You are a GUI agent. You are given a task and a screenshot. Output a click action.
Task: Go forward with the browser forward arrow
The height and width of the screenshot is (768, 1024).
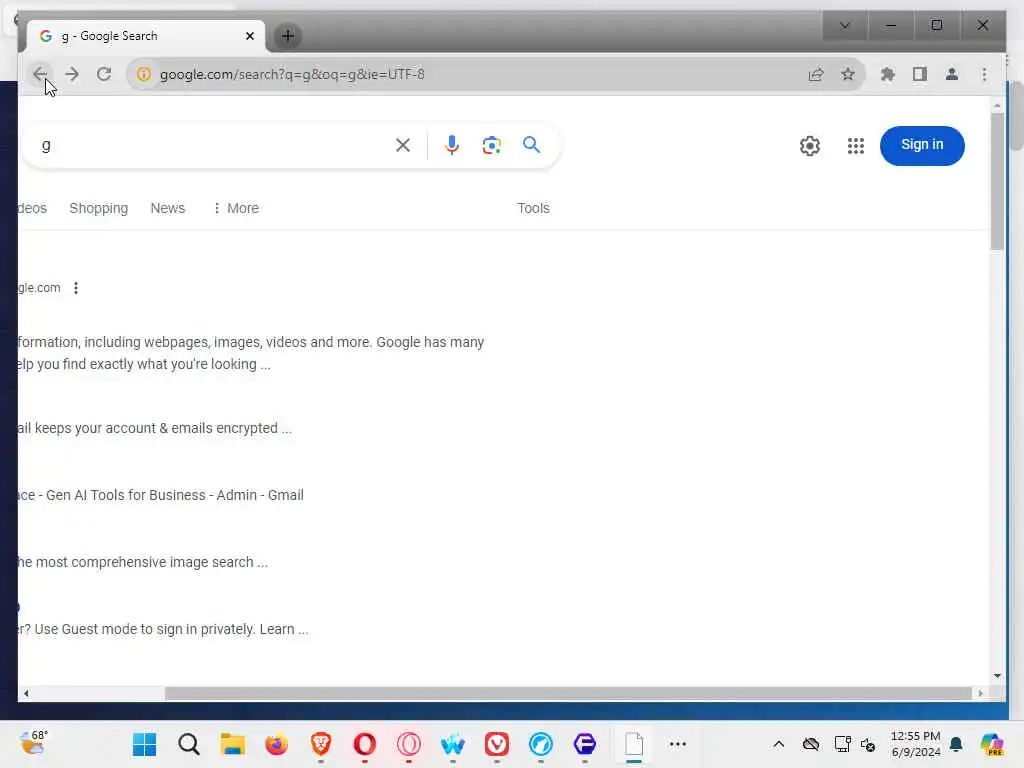(72, 74)
